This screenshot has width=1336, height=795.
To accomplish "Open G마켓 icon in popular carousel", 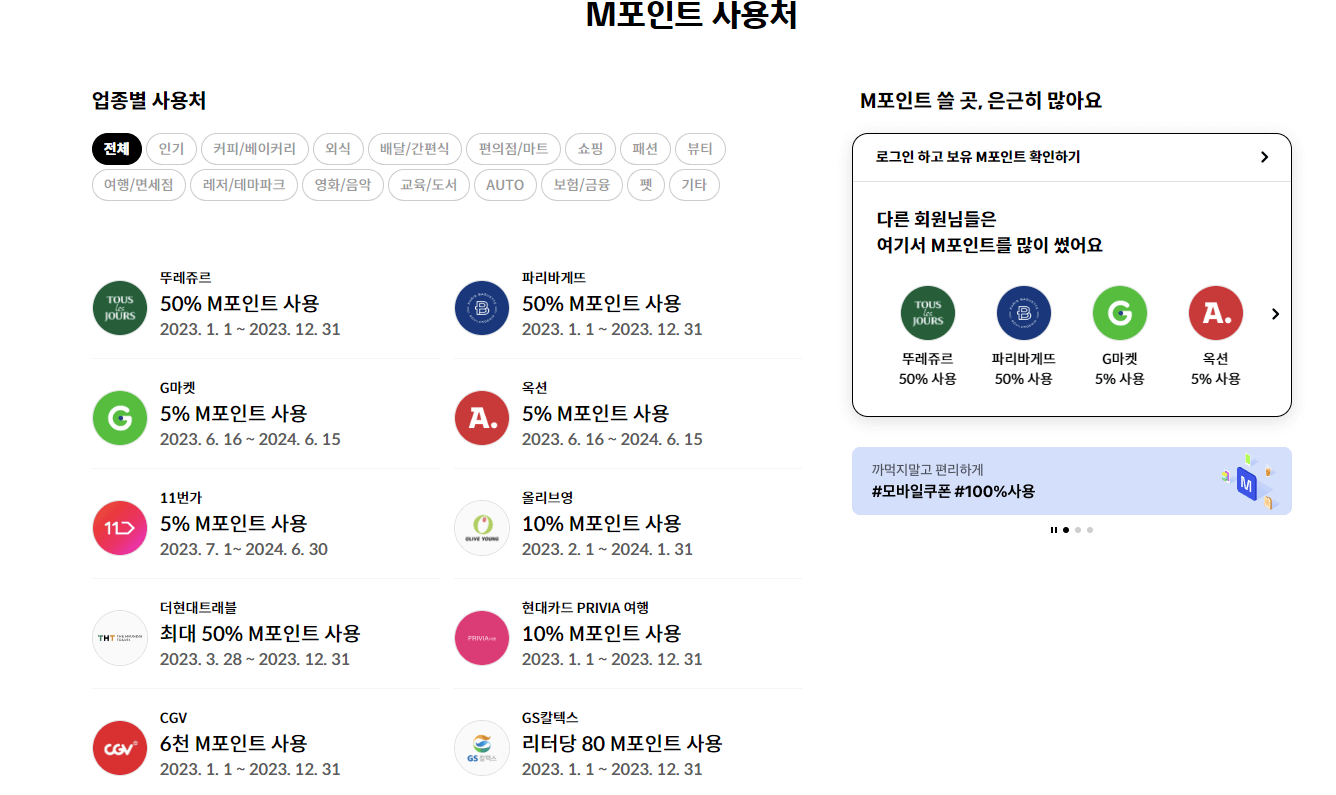I will (x=1120, y=313).
